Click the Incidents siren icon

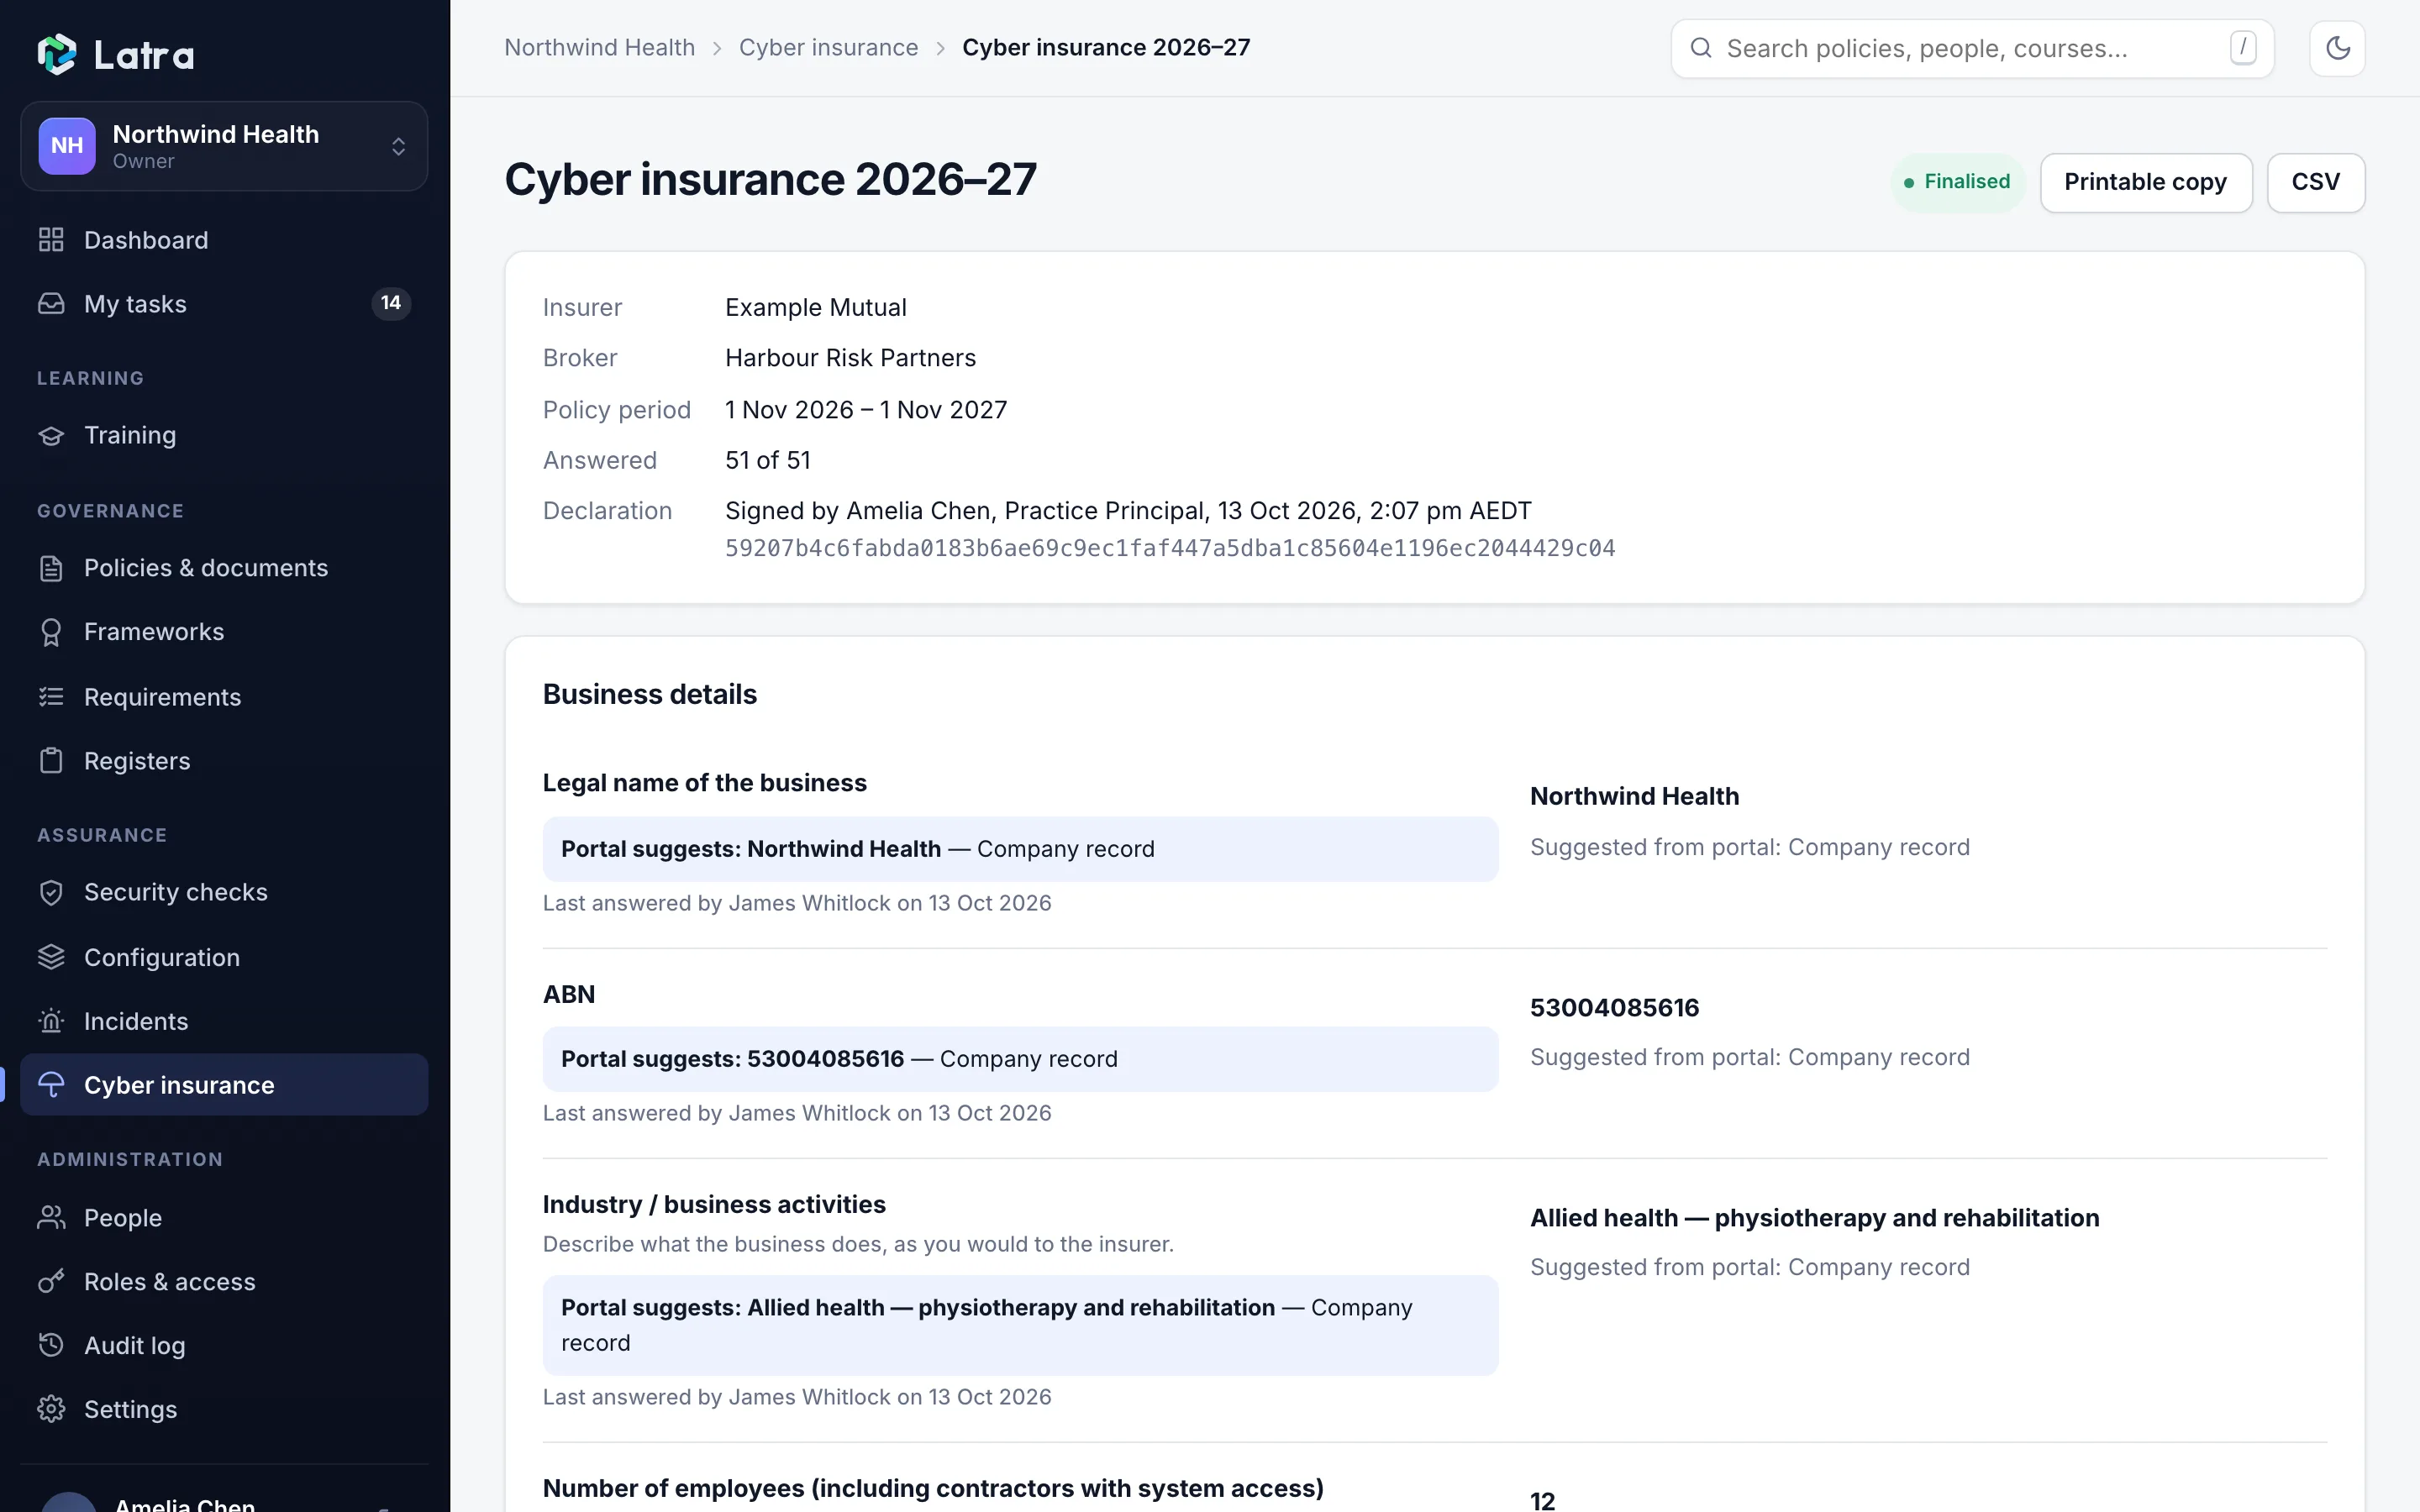[x=51, y=1021]
